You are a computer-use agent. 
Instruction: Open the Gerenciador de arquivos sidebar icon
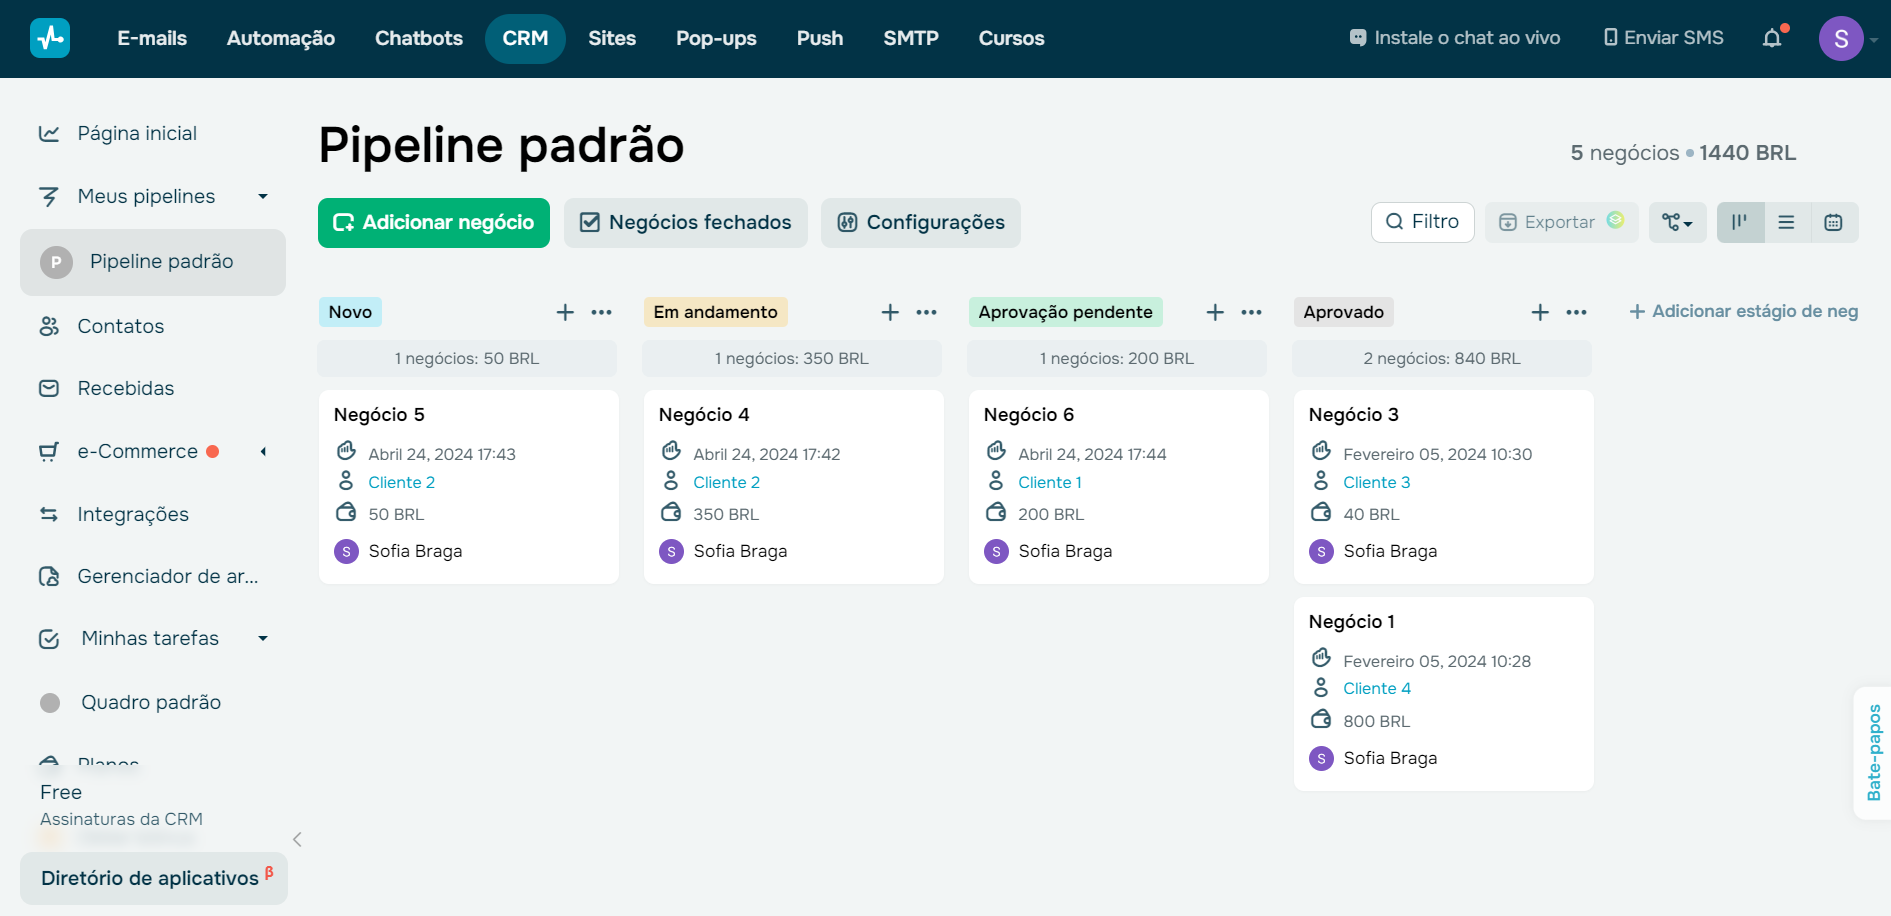point(49,576)
